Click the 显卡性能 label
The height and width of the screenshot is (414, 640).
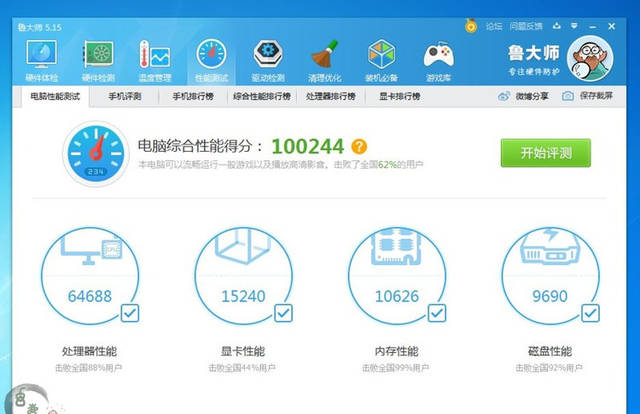coord(243,351)
